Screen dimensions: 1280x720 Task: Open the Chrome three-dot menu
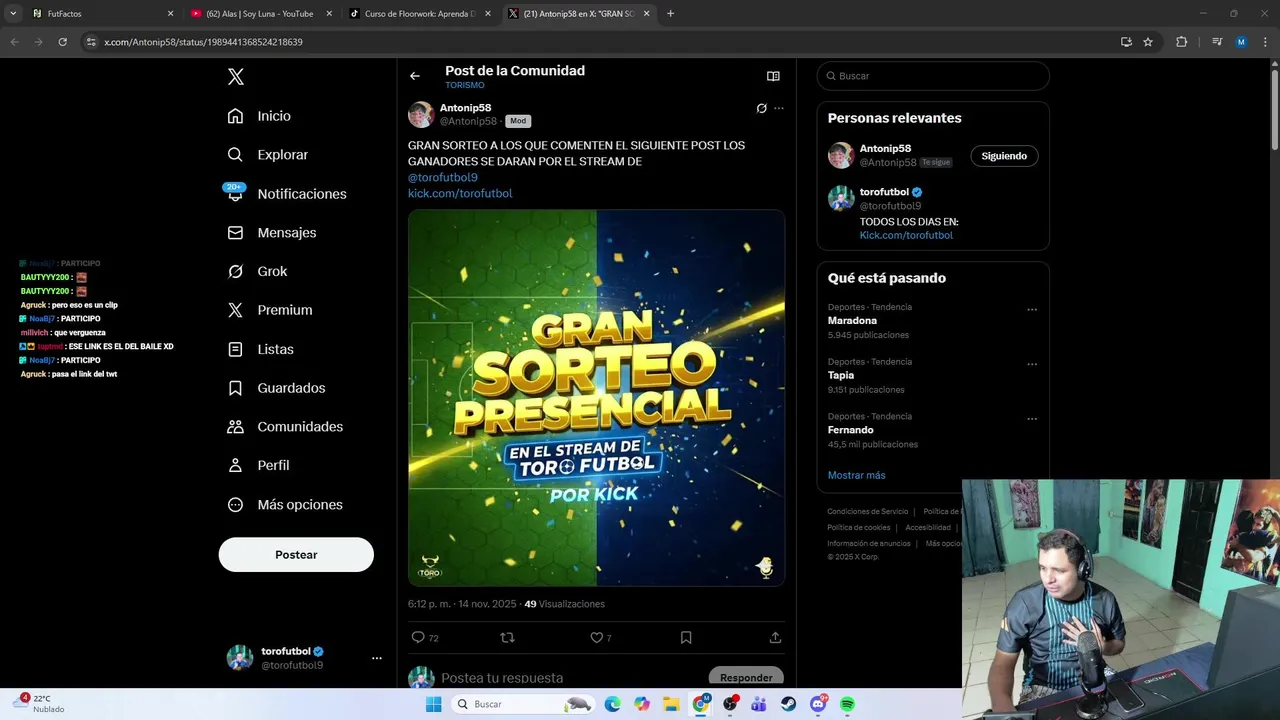pos(1264,42)
